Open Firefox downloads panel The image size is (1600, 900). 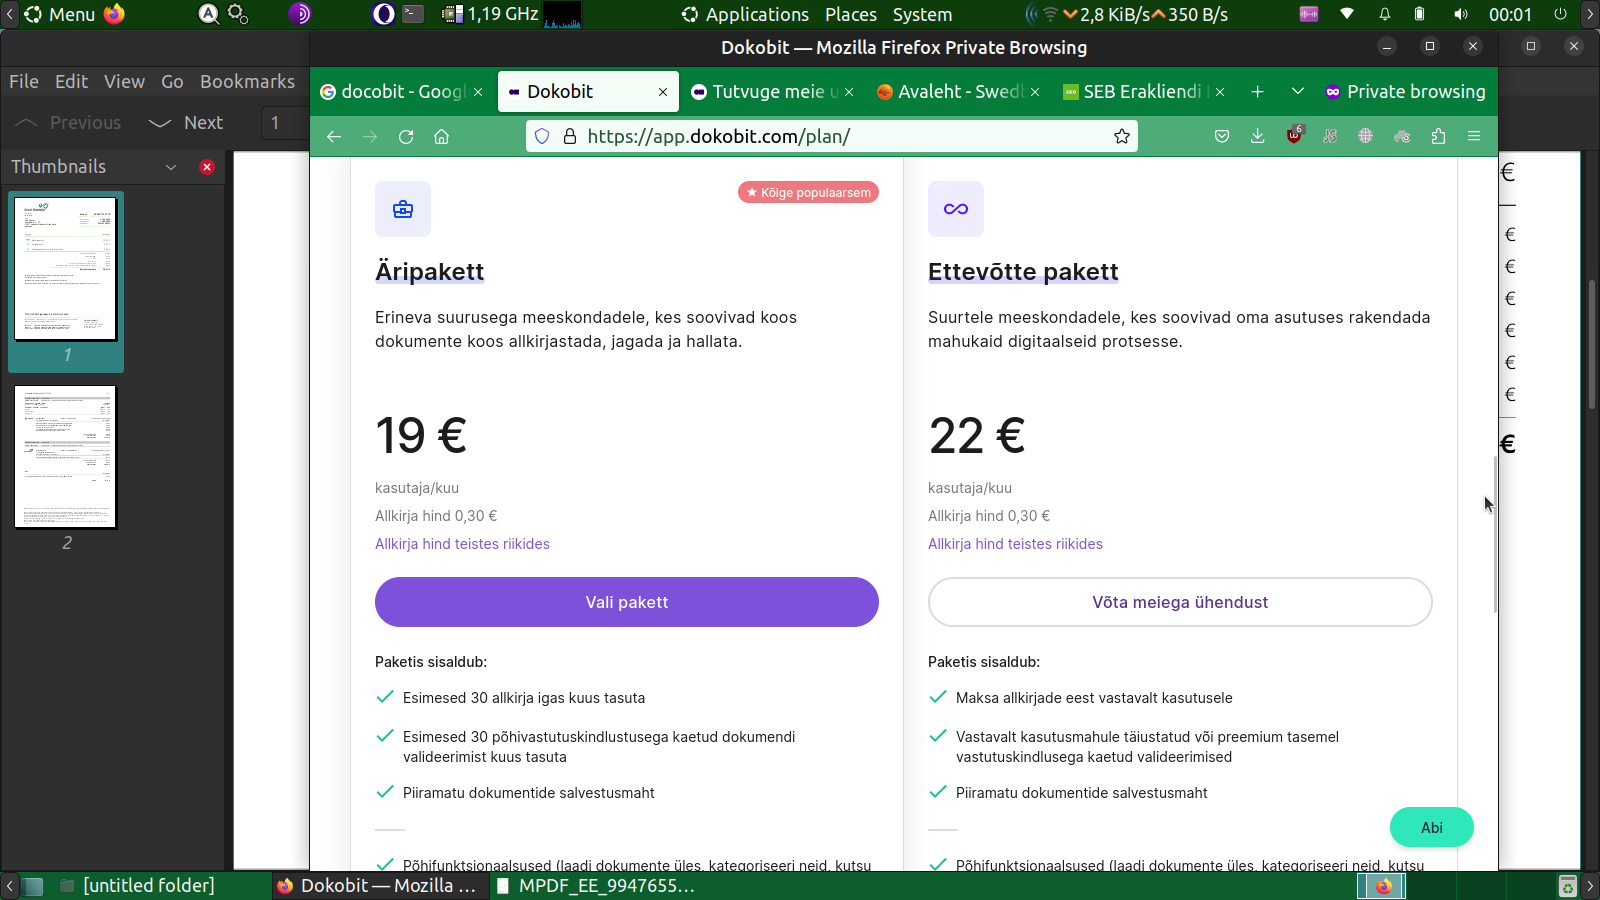[x=1258, y=136]
